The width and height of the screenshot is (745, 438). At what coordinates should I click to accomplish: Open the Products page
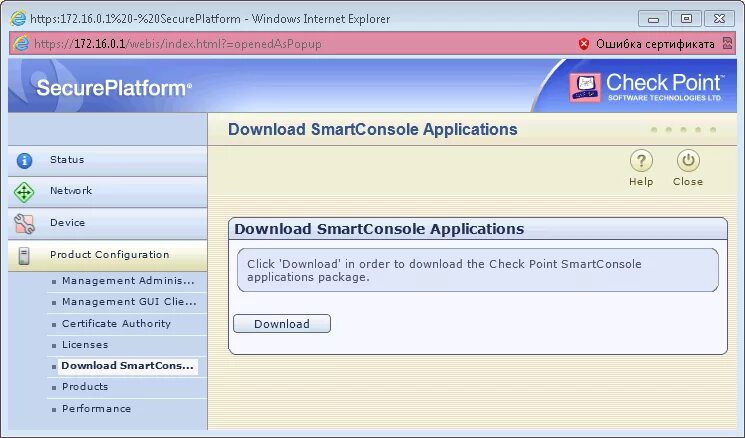[85, 387]
